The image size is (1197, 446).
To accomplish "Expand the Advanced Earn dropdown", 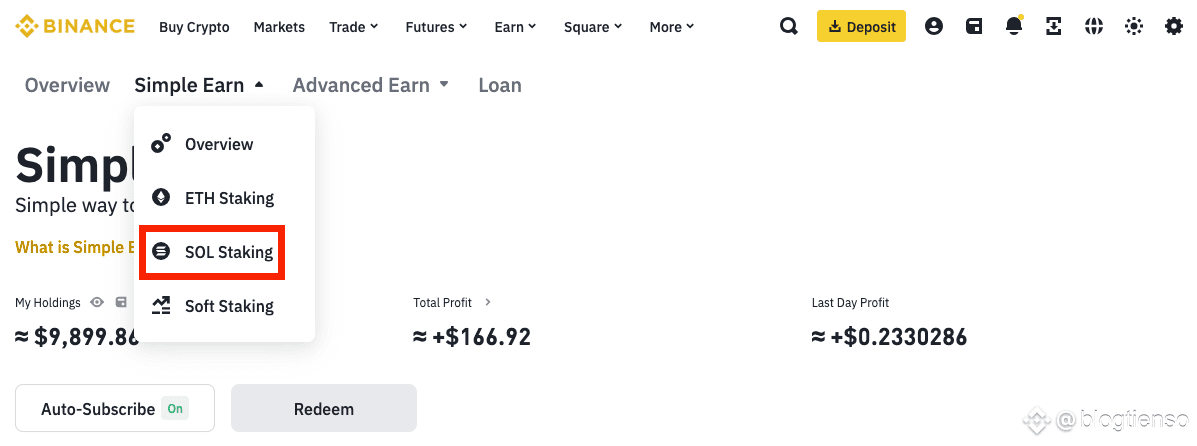I will 371,85.
